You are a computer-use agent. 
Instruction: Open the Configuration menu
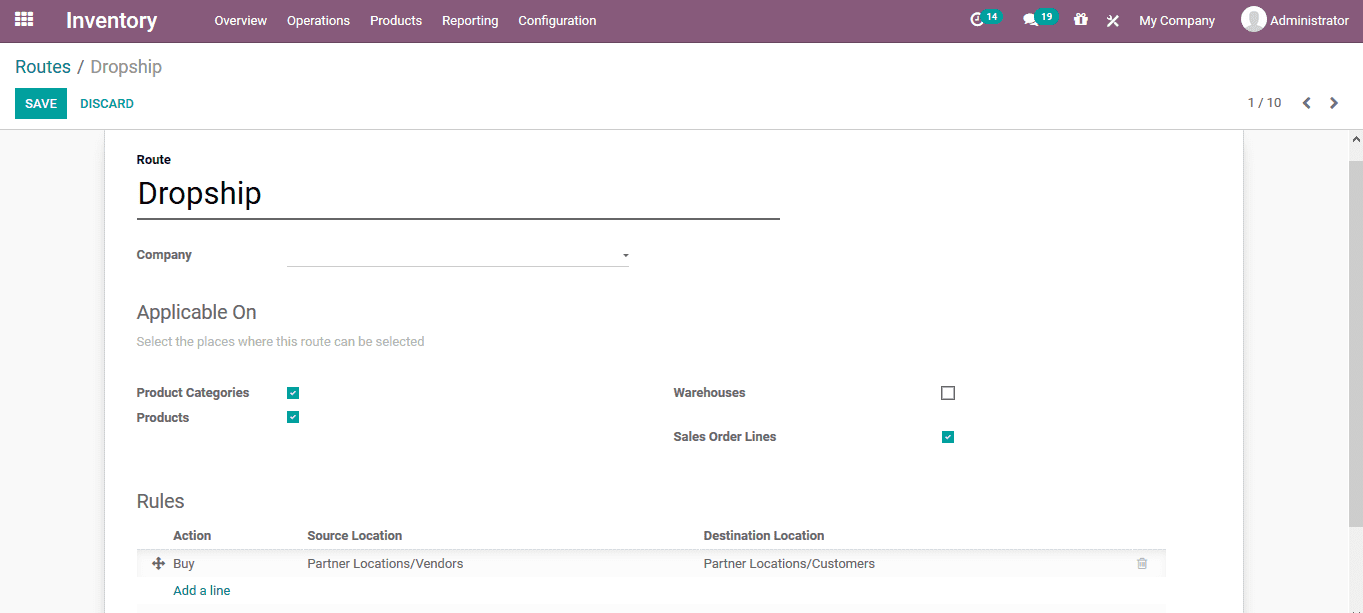coord(557,20)
